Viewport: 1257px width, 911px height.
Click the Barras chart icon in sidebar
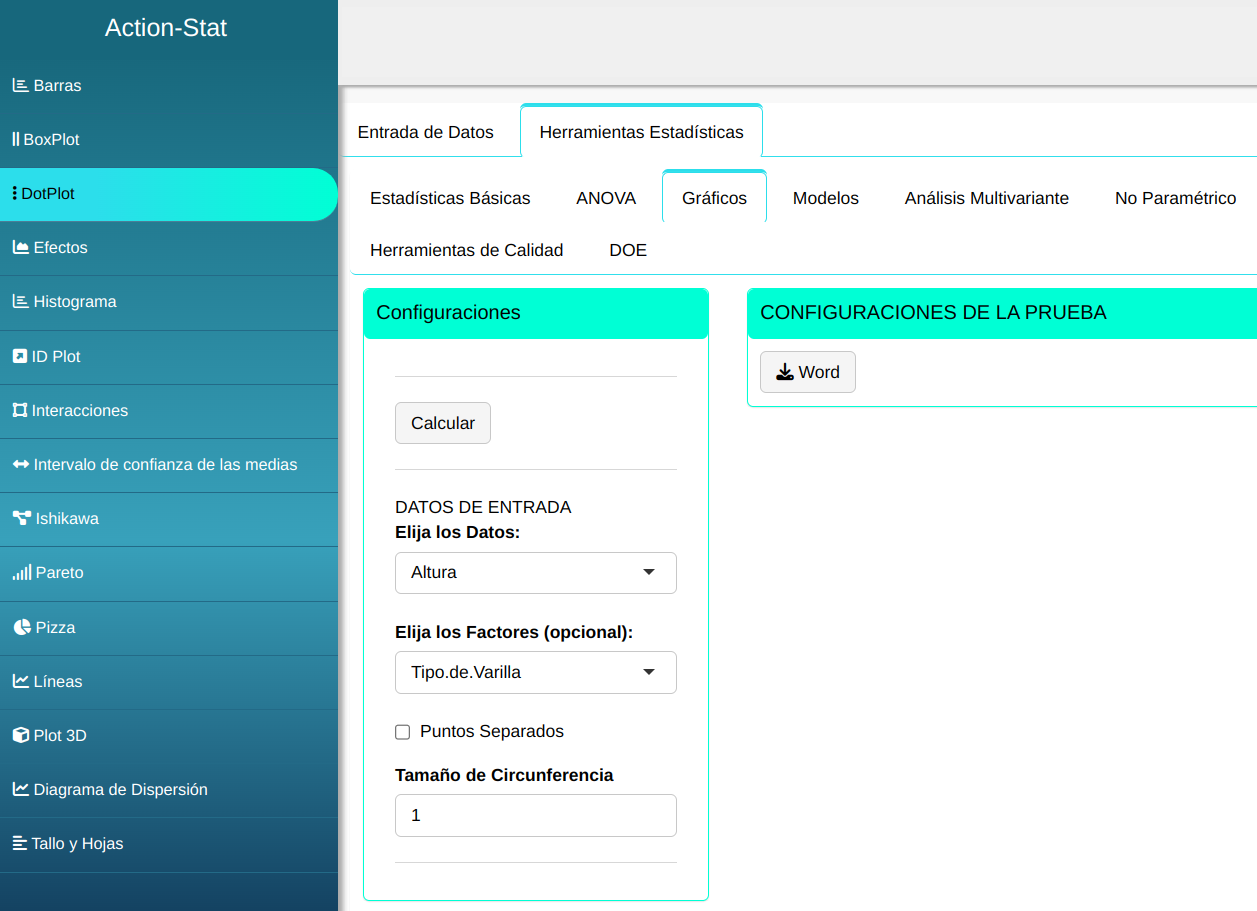20,86
